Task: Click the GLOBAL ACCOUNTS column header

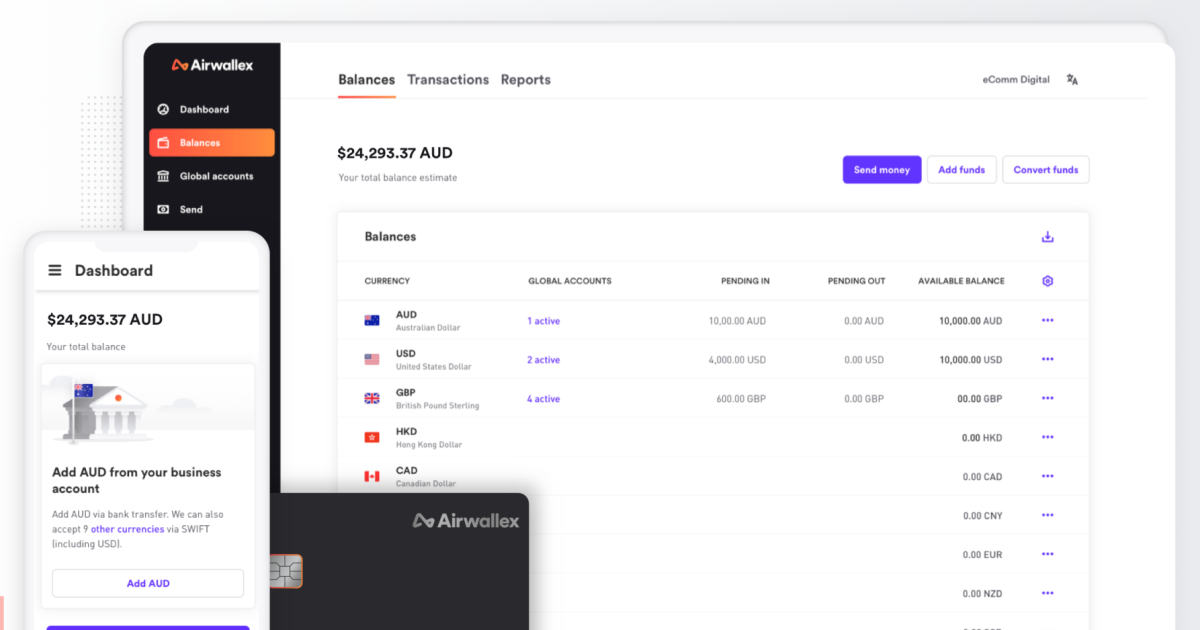Action: click(570, 281)
